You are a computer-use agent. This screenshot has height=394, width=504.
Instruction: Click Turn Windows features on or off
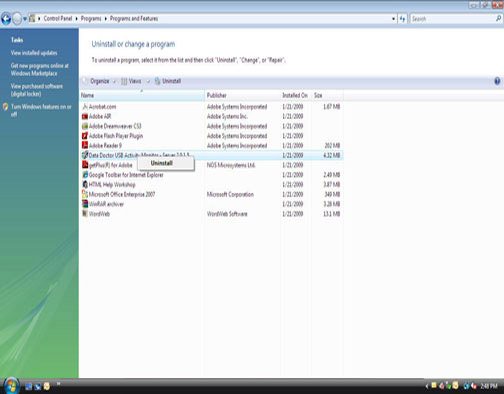click(x=41, y=110)
